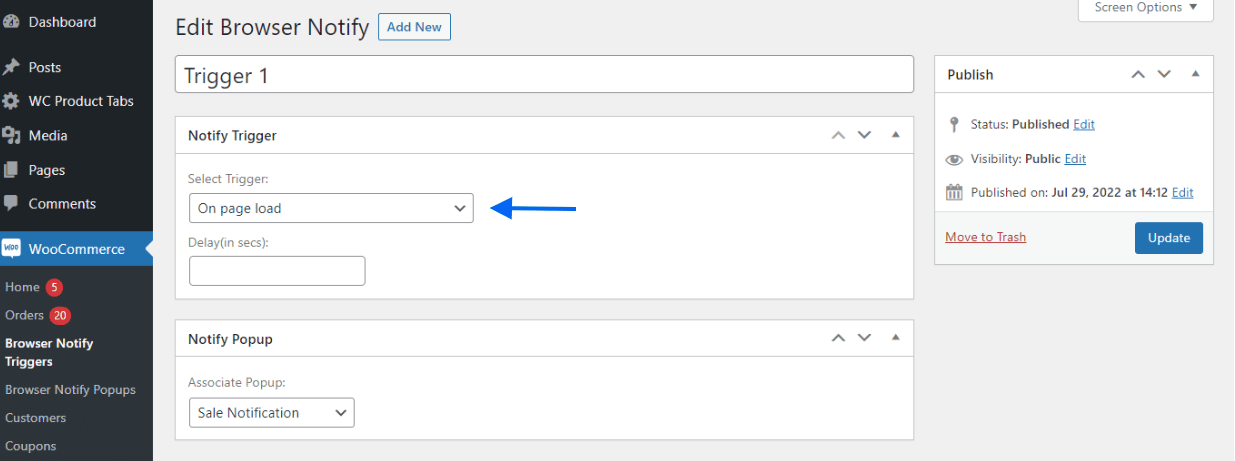
Task: Click the WooCommerce logo icon
Action: point(11,249)
